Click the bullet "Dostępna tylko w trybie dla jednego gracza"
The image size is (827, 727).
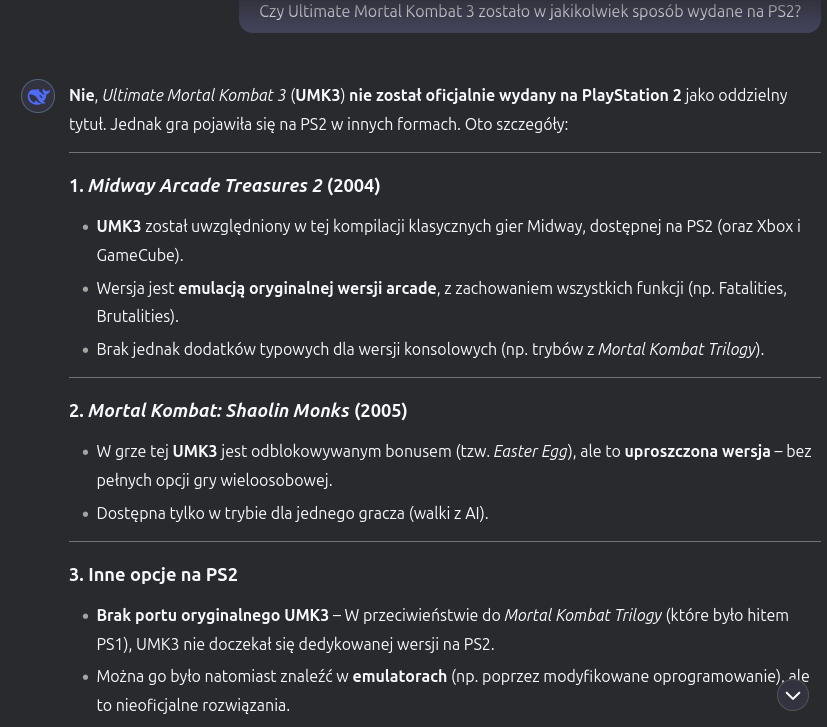[292, 514]
